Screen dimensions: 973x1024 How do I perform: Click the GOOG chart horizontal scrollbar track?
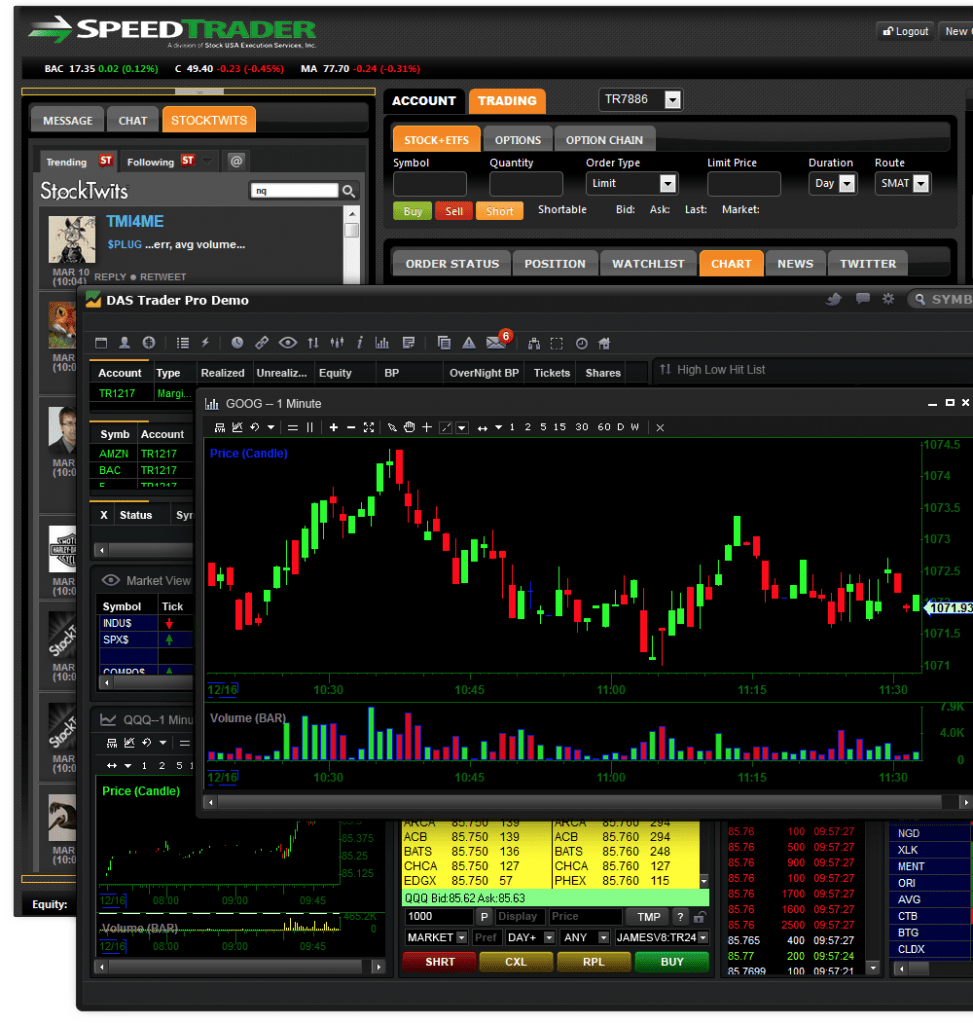click(x=579, y=801)
